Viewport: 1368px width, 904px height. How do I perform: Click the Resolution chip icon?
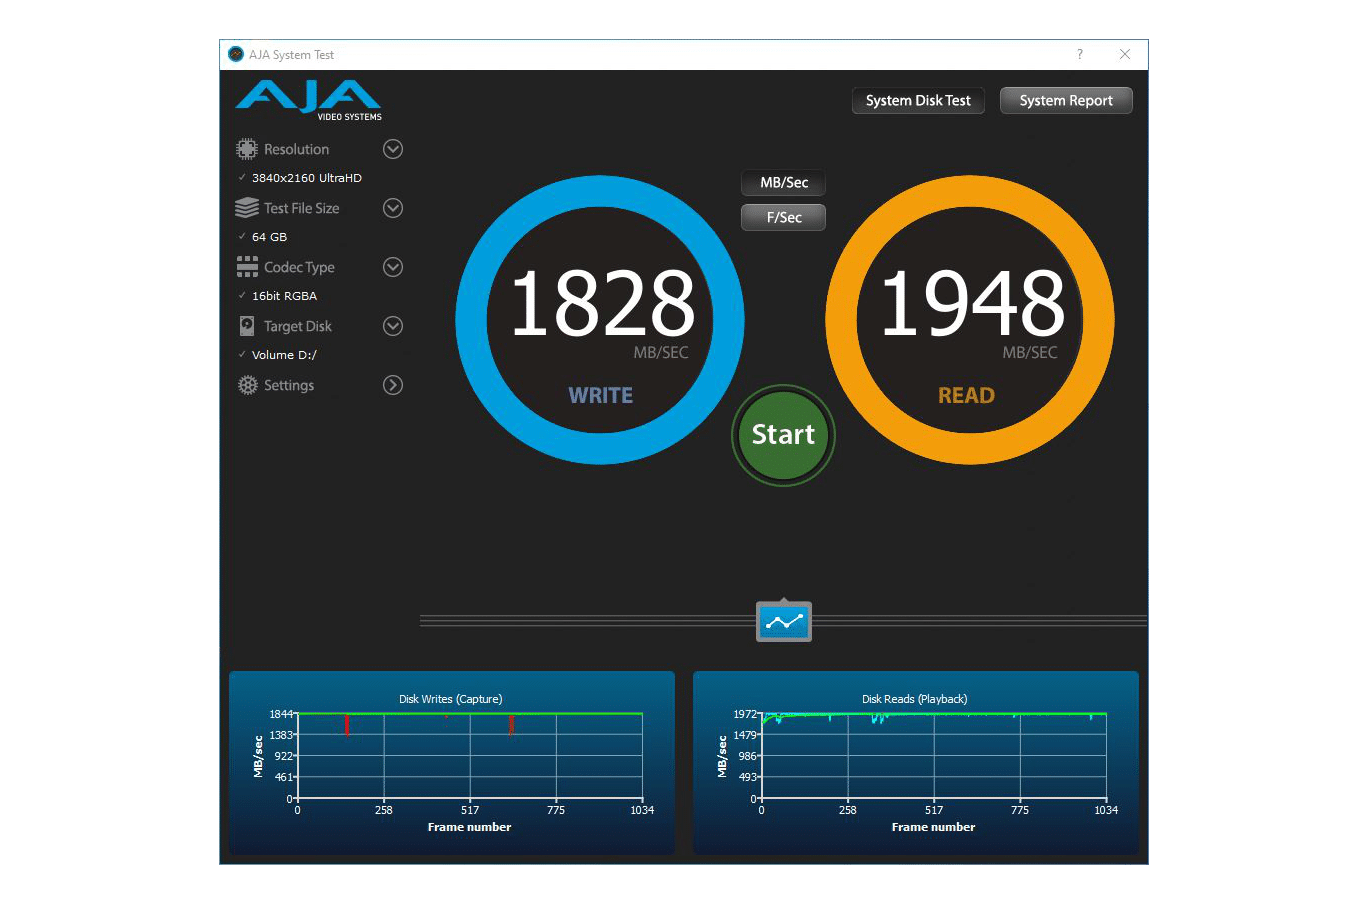(x=246, y=149)
